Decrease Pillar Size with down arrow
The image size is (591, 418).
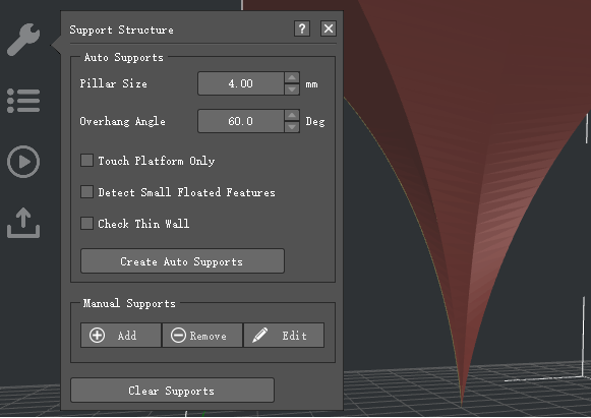(292, 89)
